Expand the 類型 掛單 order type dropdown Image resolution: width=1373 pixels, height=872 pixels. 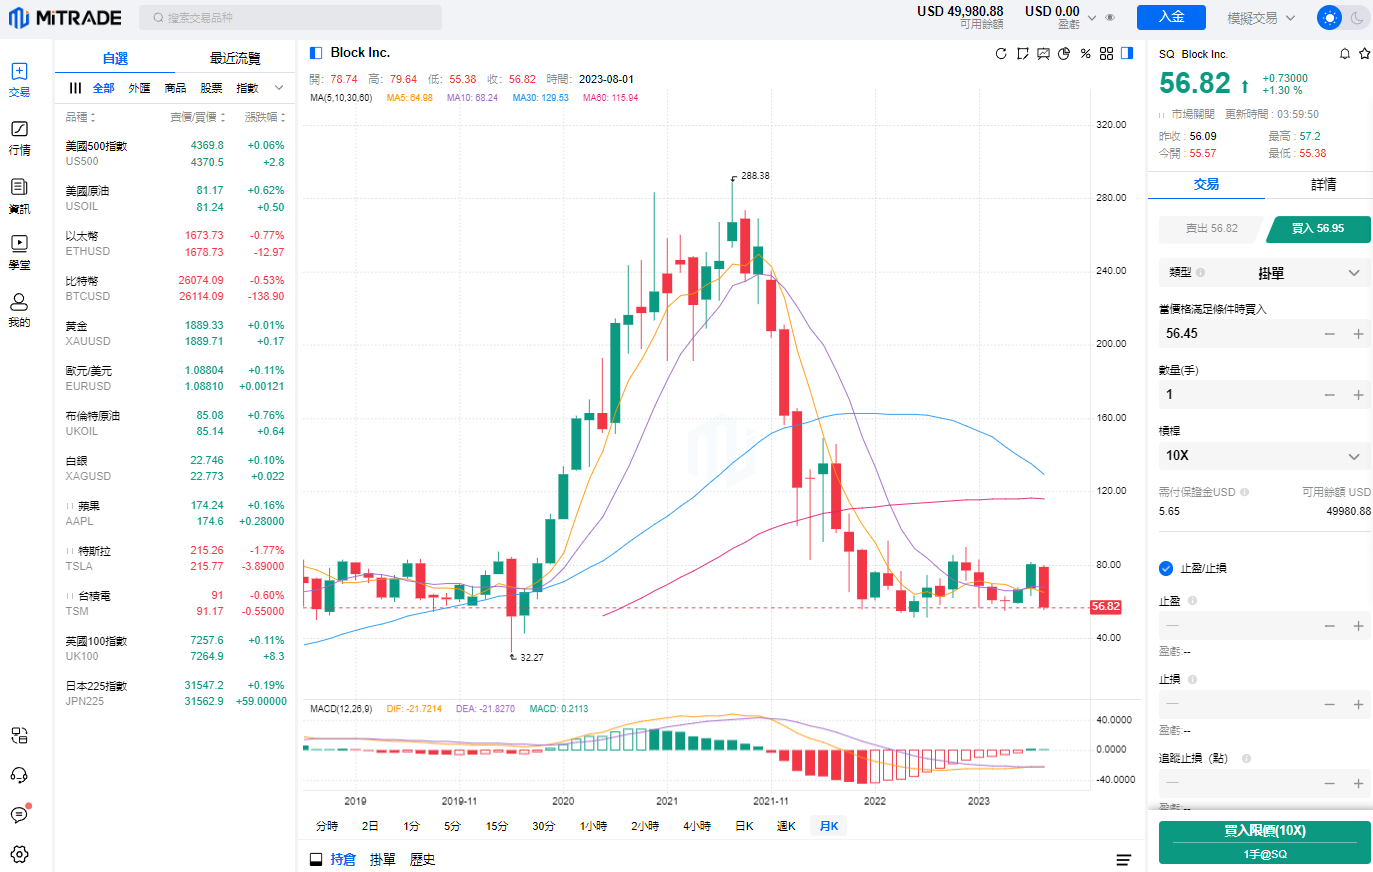tap(1264, 273)
